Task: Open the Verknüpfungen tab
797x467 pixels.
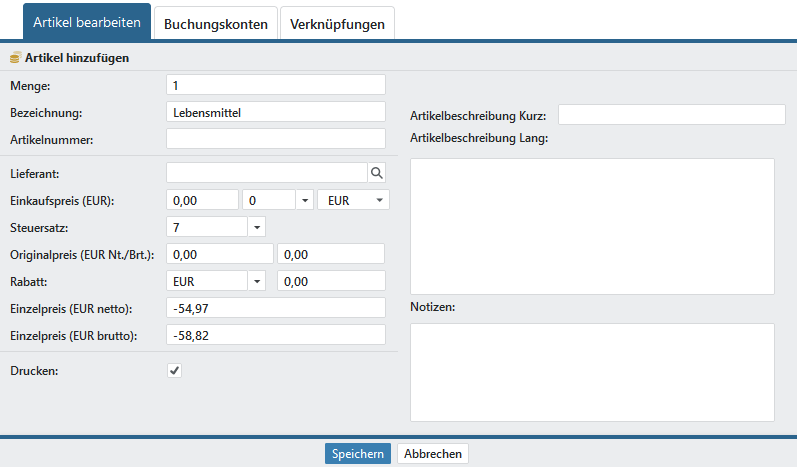Action: (337, 24)
